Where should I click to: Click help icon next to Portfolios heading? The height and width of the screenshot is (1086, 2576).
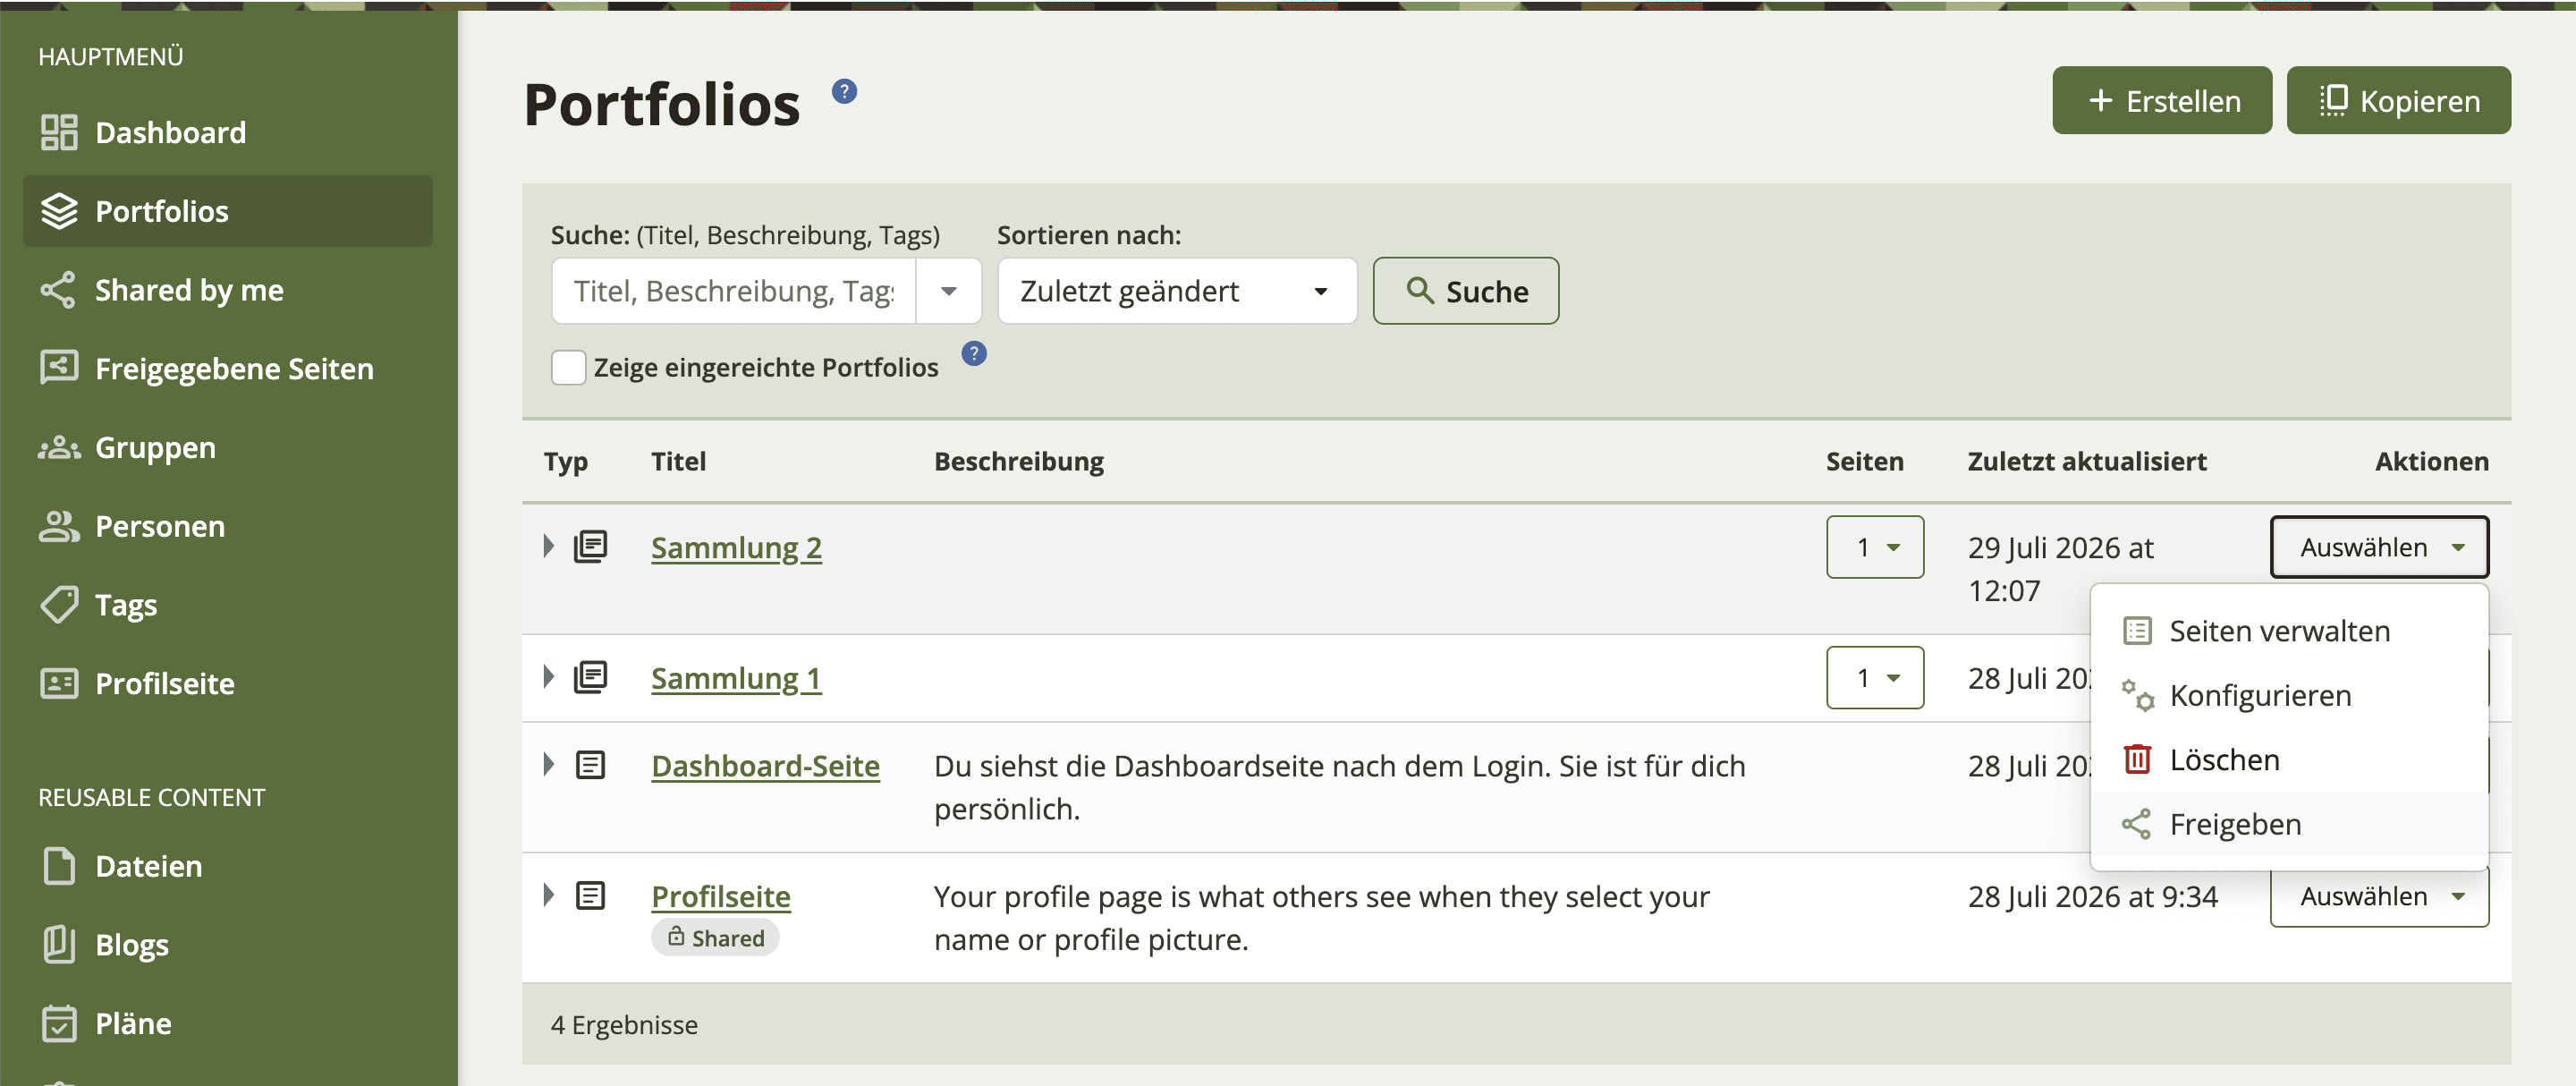tap(844, 92)
